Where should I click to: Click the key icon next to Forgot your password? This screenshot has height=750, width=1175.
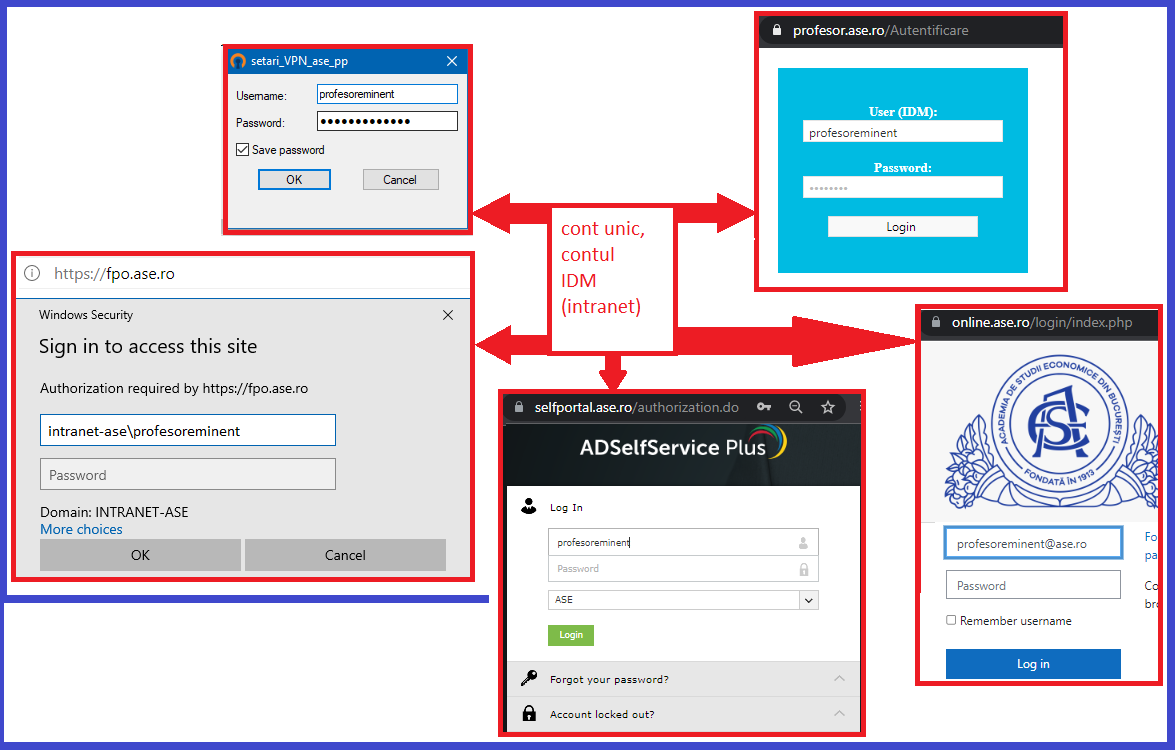pyautogui.click(x=529, y=678)
